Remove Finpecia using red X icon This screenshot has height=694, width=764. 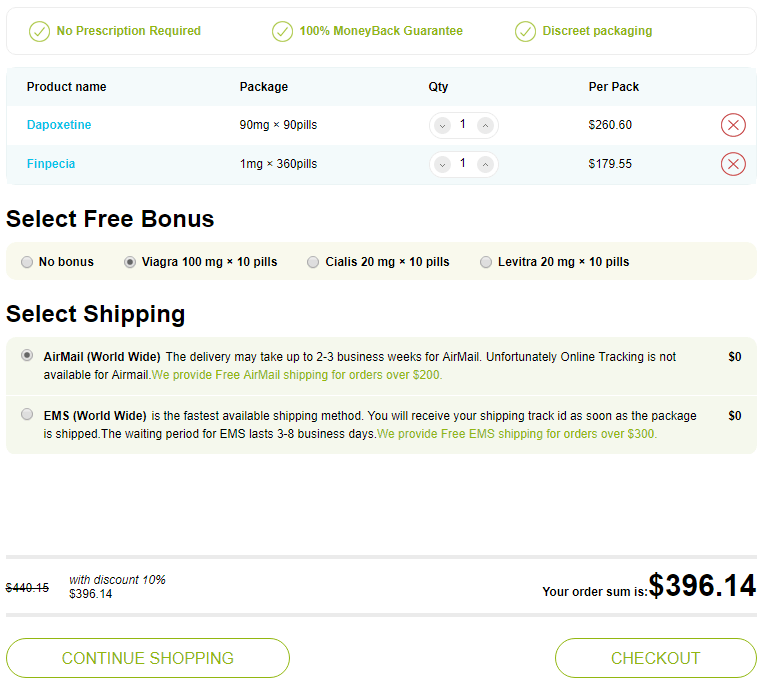[x=733, y=164]
